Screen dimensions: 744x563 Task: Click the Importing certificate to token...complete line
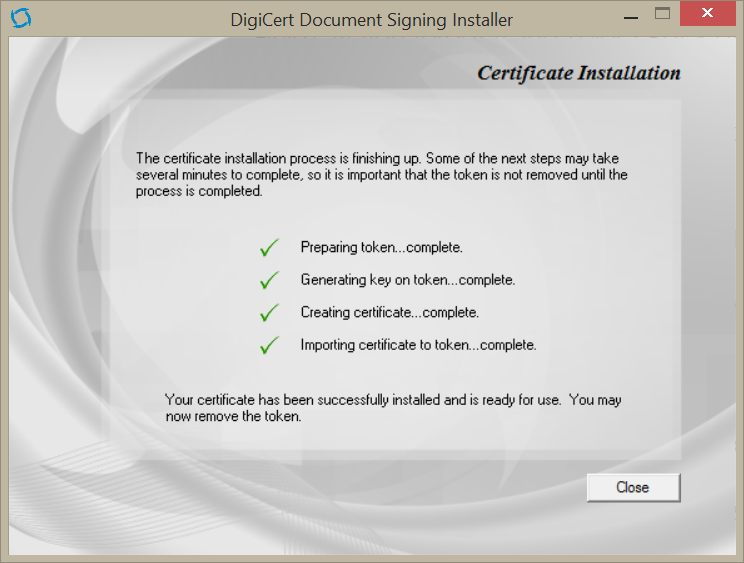coord(418,346)
